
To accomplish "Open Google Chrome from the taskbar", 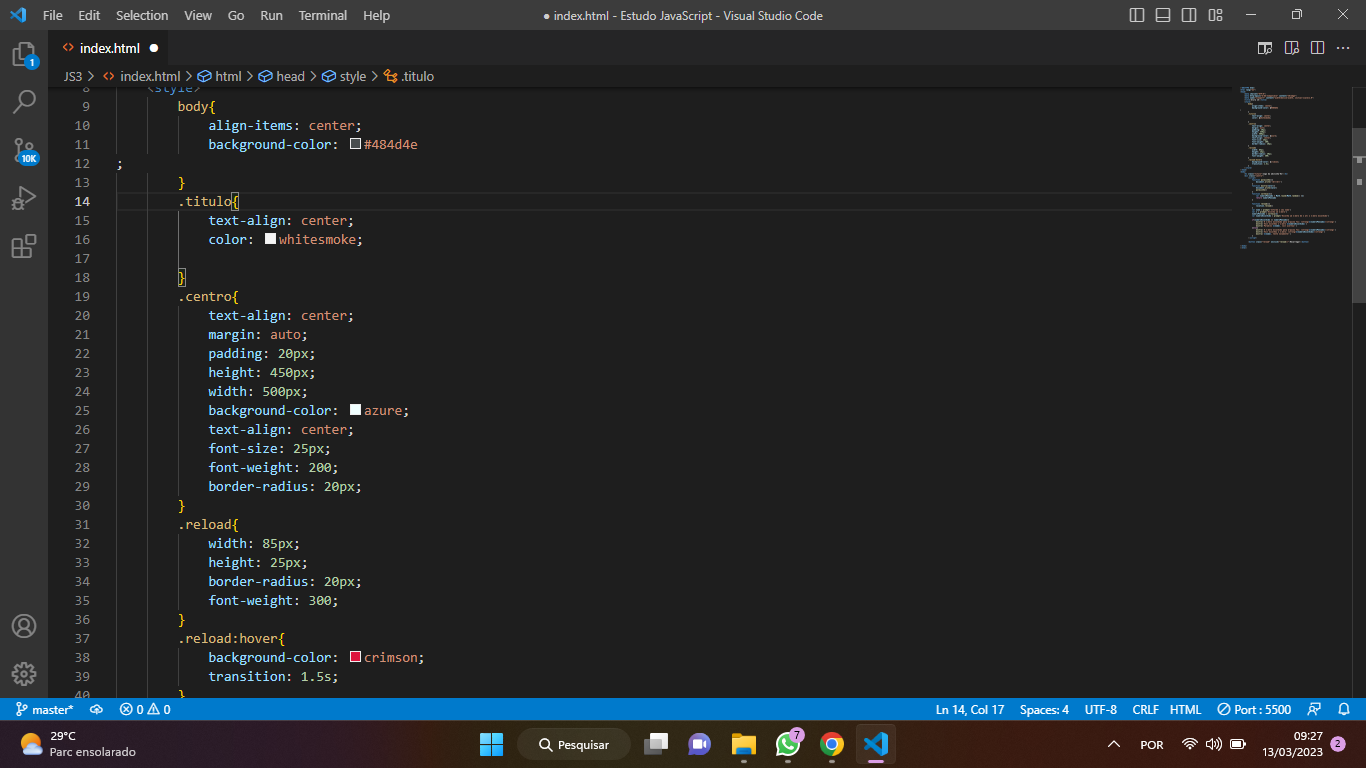I will (x=831, y=744).
